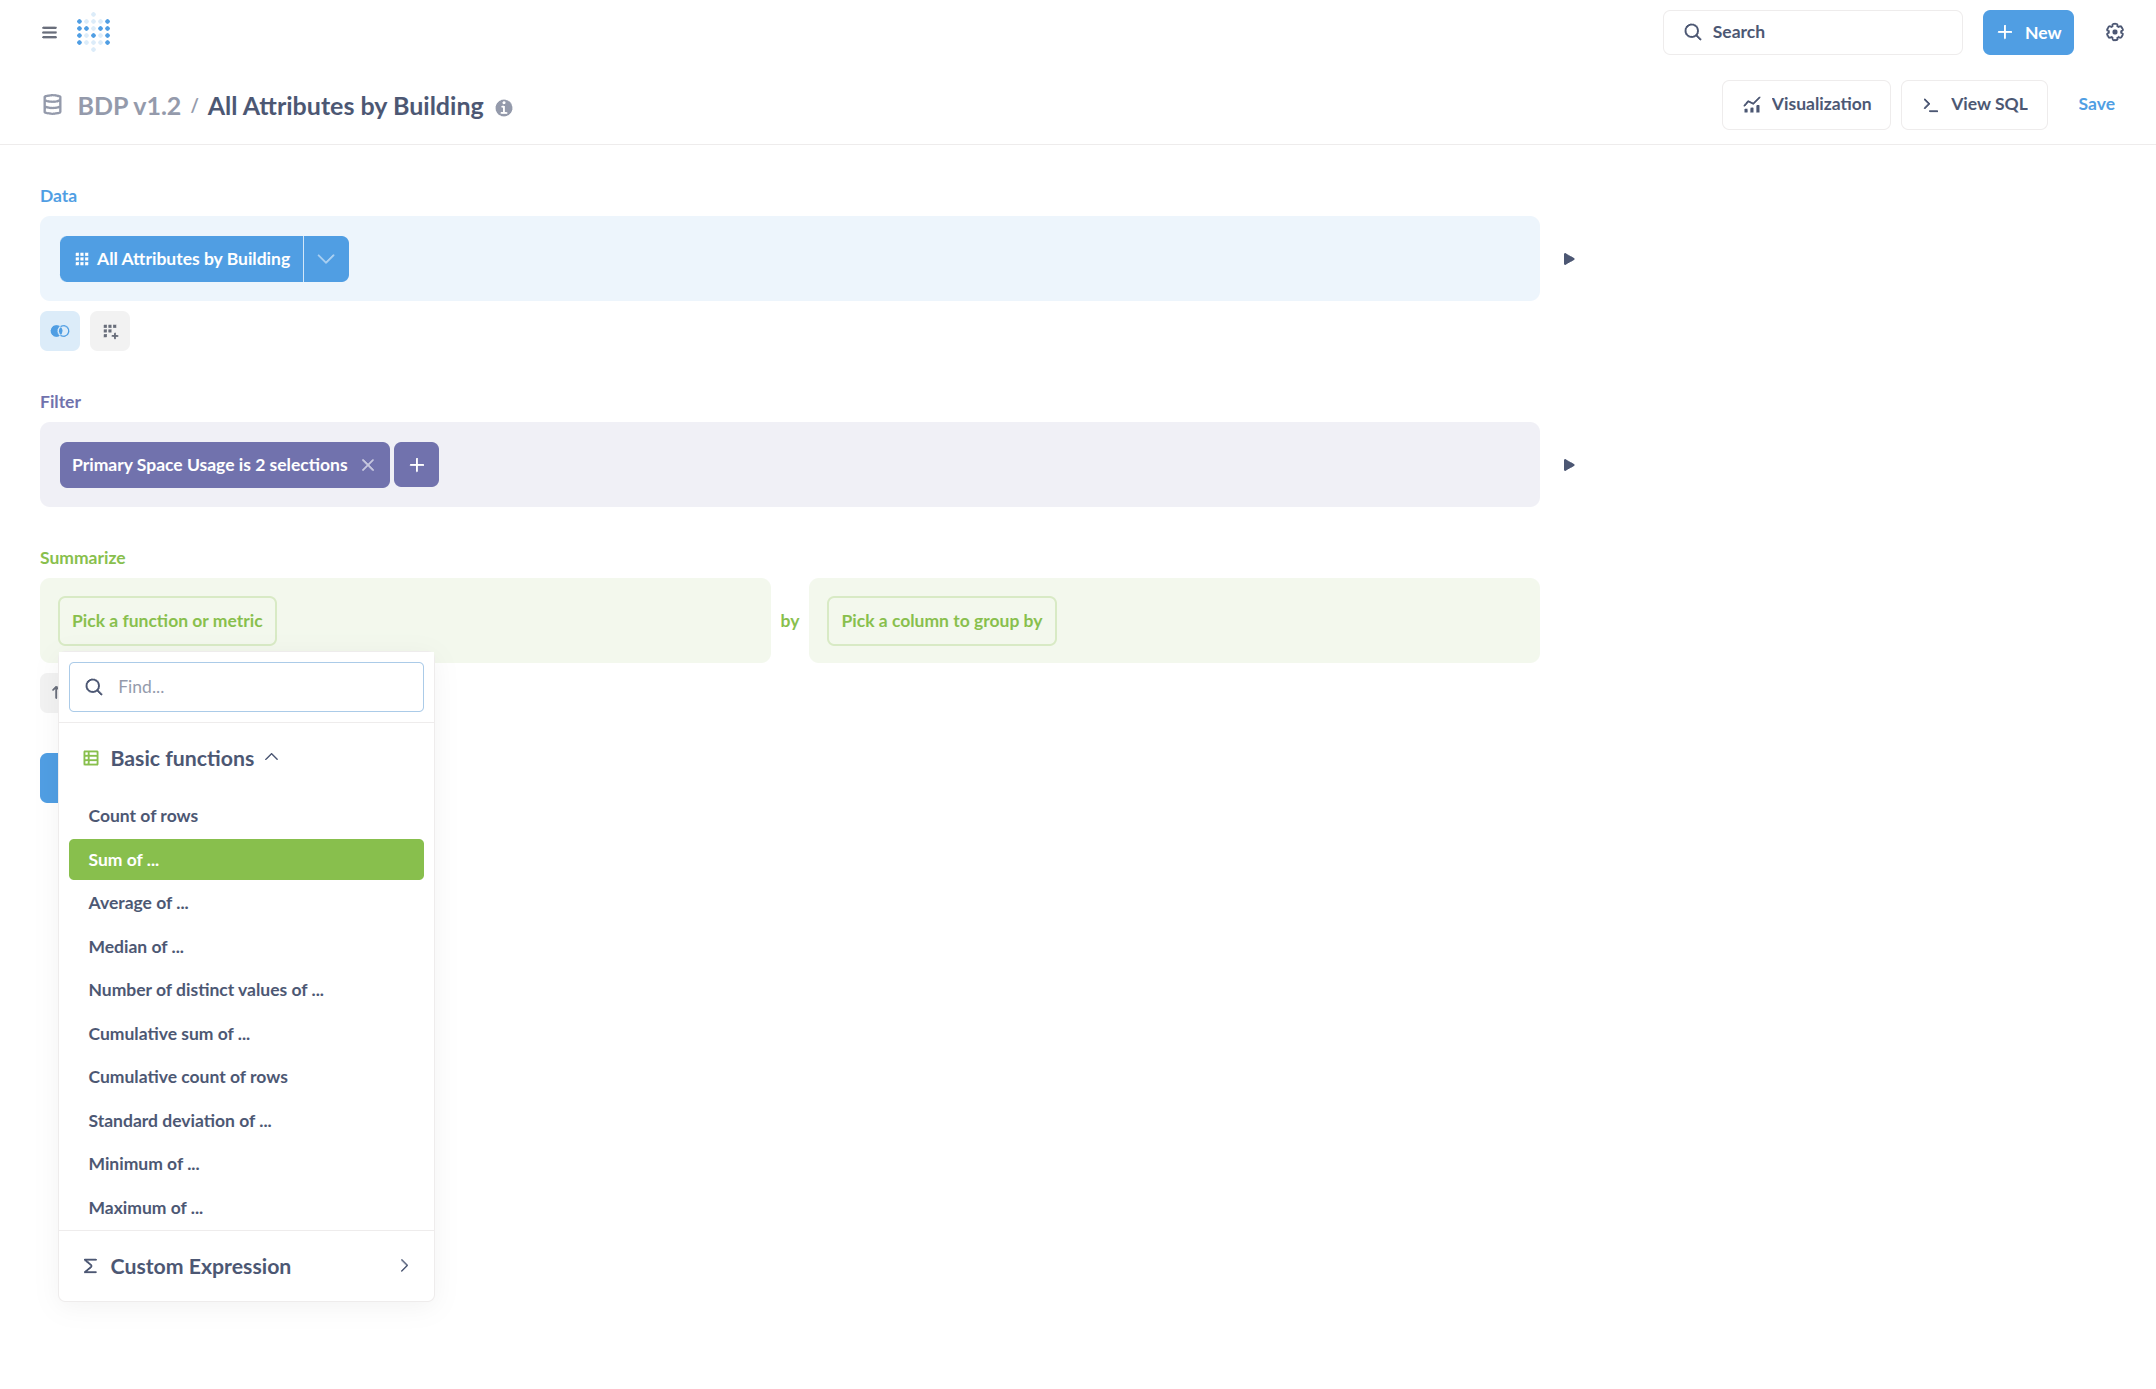The width and height of the screenshot is (2156, 1389).
Task: Click the info icon beside the title
Action: pos(504,108)
